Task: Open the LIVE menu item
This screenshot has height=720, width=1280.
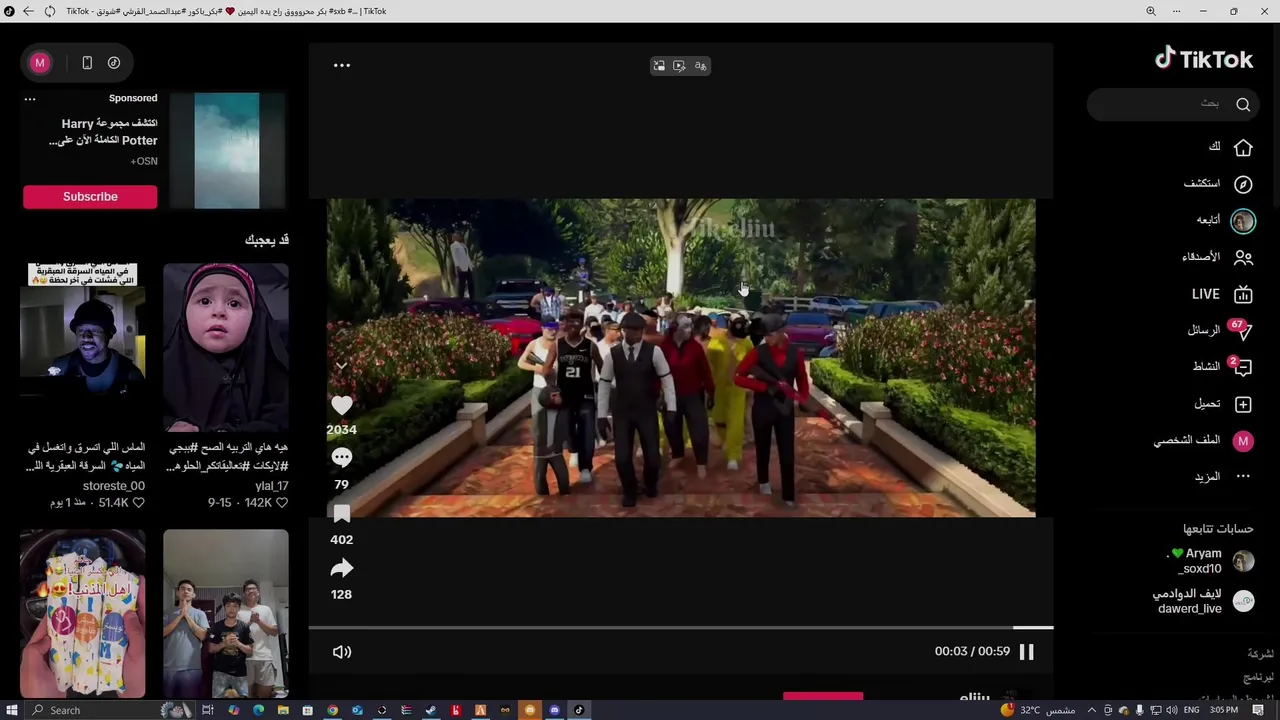Action: (x=1222, y=294)
